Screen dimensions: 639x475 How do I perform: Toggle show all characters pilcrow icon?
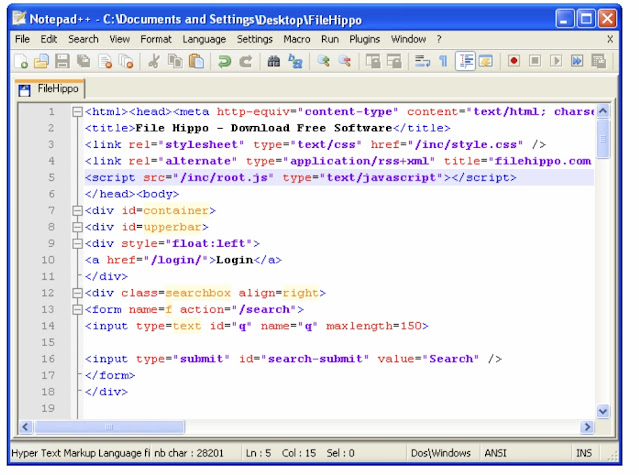tap(443, 62)
